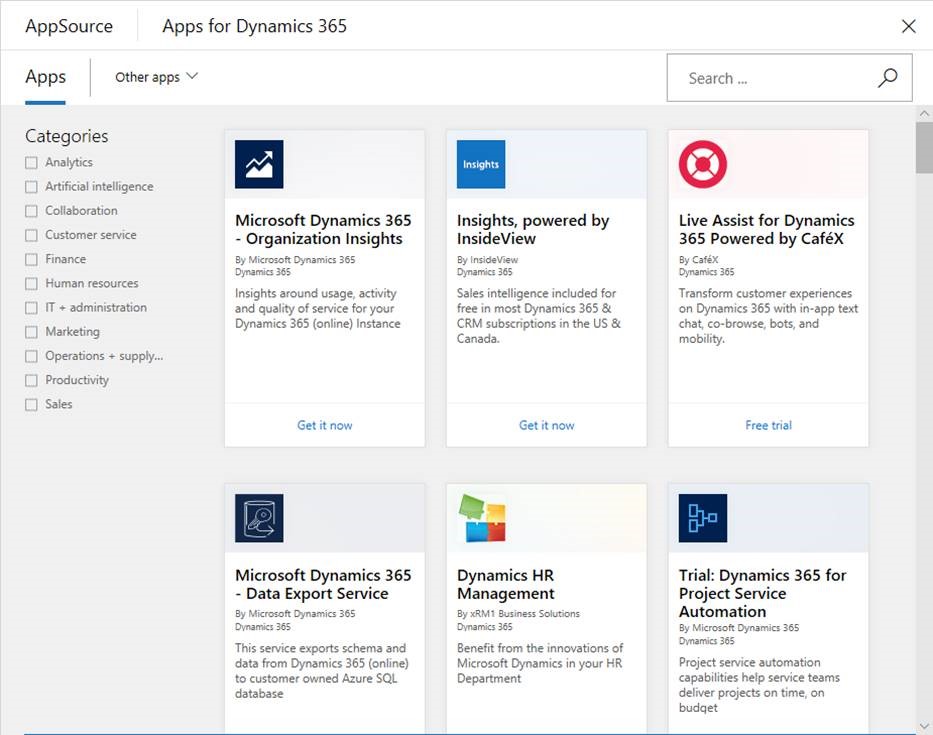Click the scrollbar up arrow

point(924,113)
